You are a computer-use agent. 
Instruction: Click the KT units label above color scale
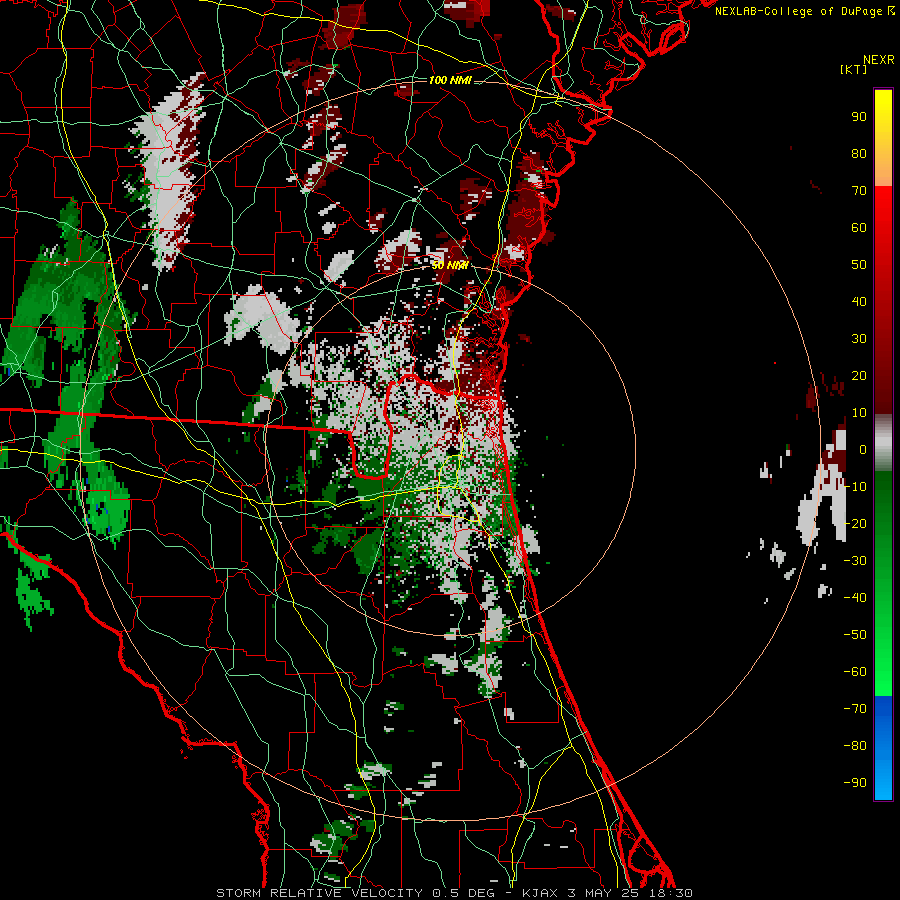854,69
